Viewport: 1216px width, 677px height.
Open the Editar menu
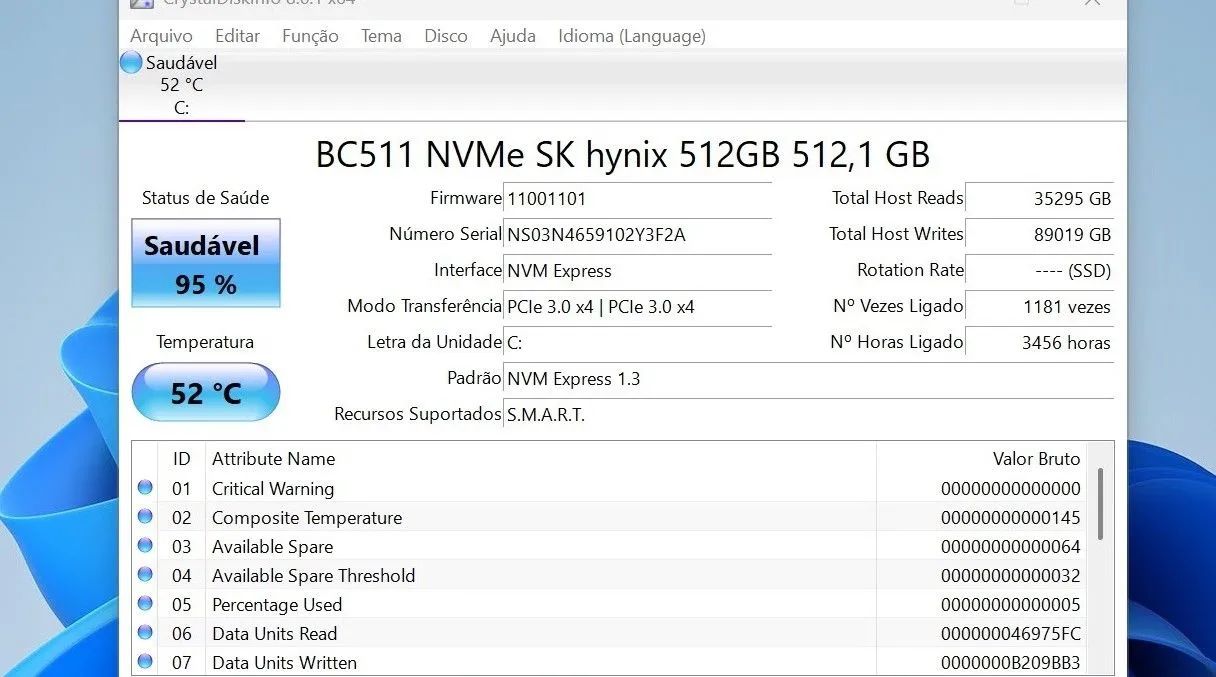click(237, 36)
